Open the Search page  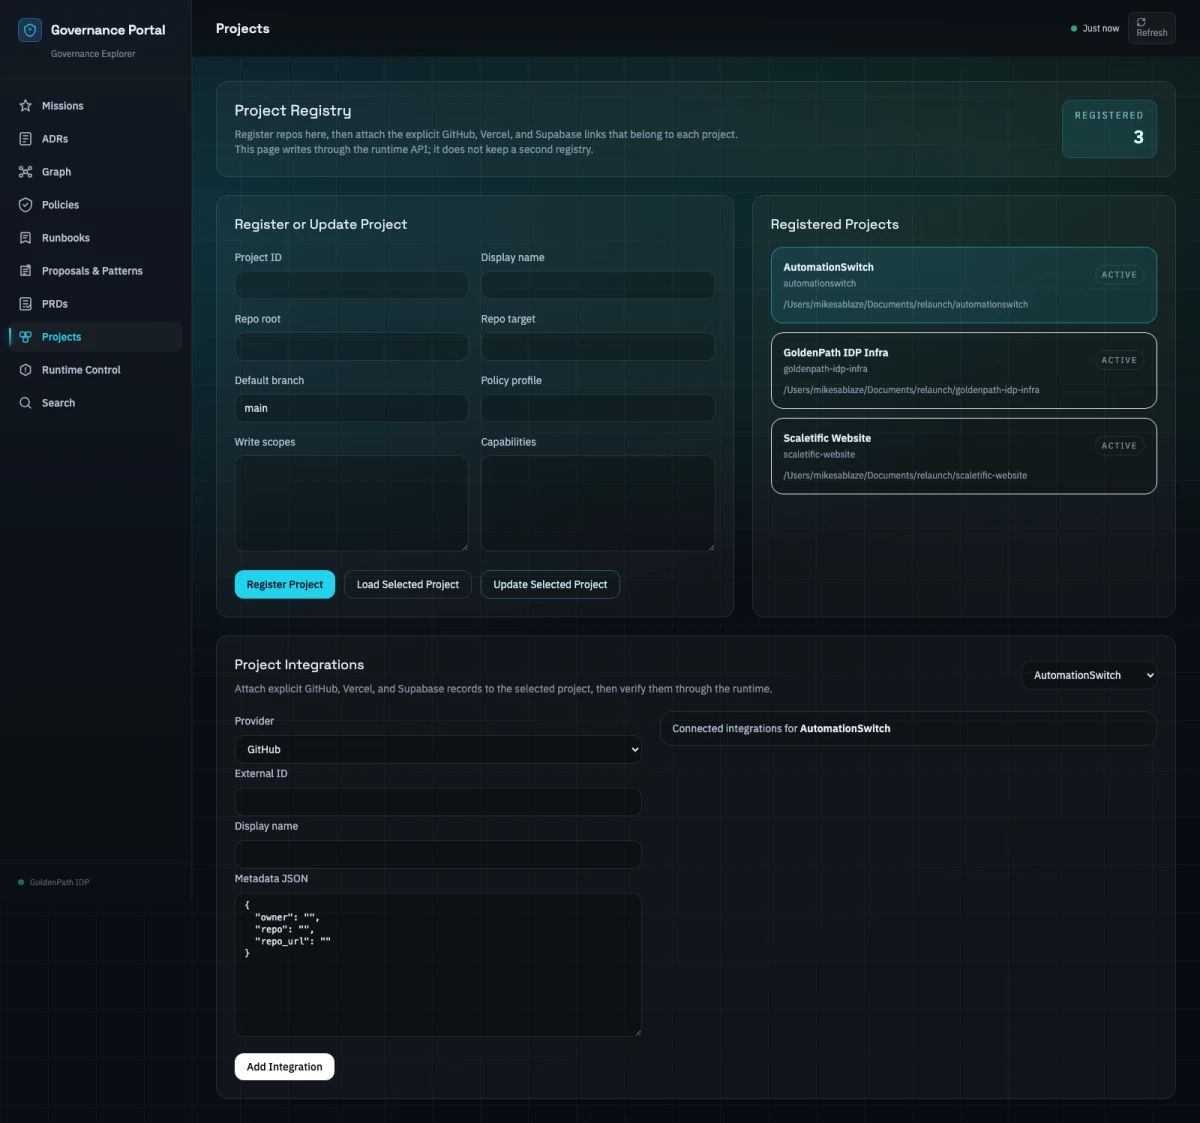coord(95,403)
